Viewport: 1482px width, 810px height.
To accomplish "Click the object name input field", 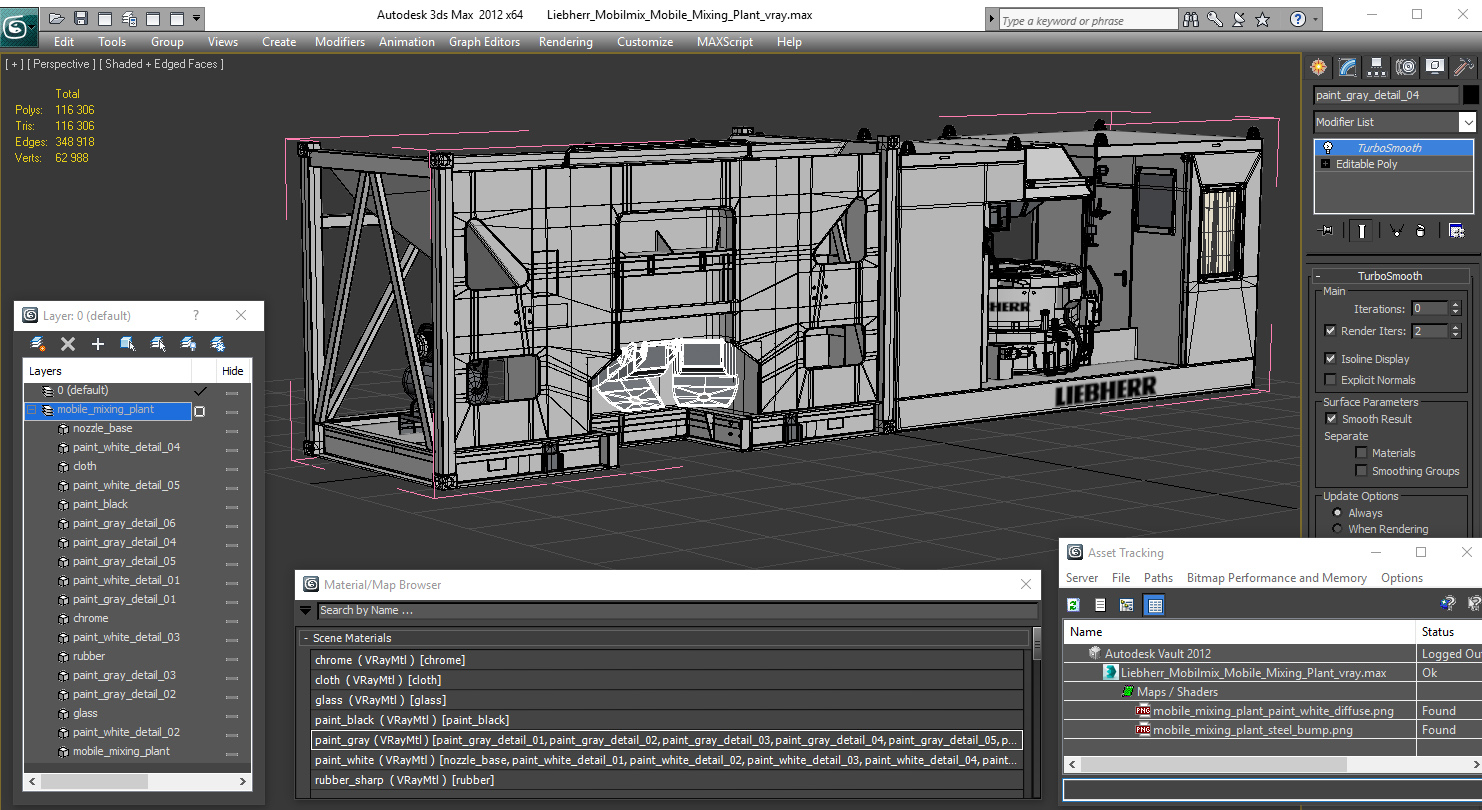I will [x=1386, y=95].
